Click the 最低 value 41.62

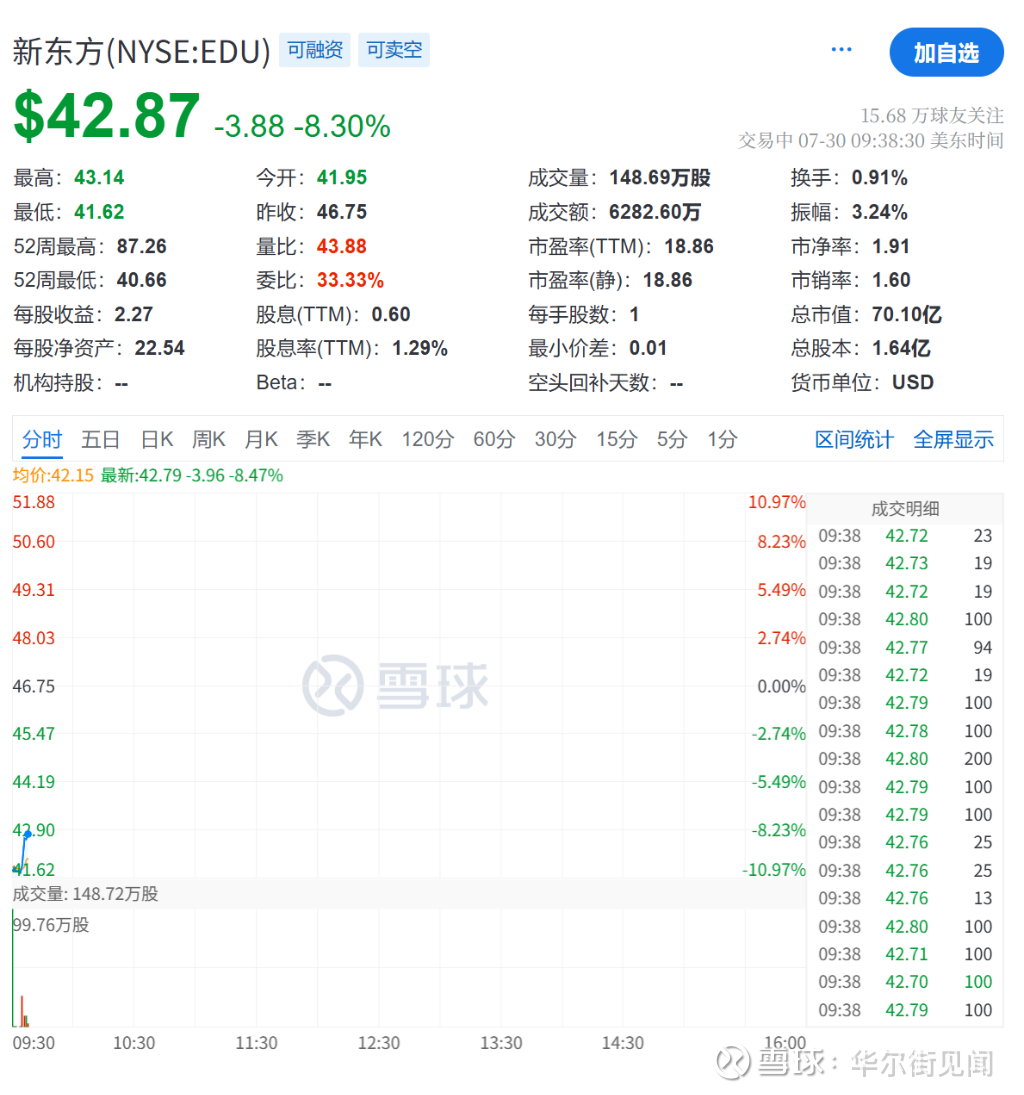[99, 212]
